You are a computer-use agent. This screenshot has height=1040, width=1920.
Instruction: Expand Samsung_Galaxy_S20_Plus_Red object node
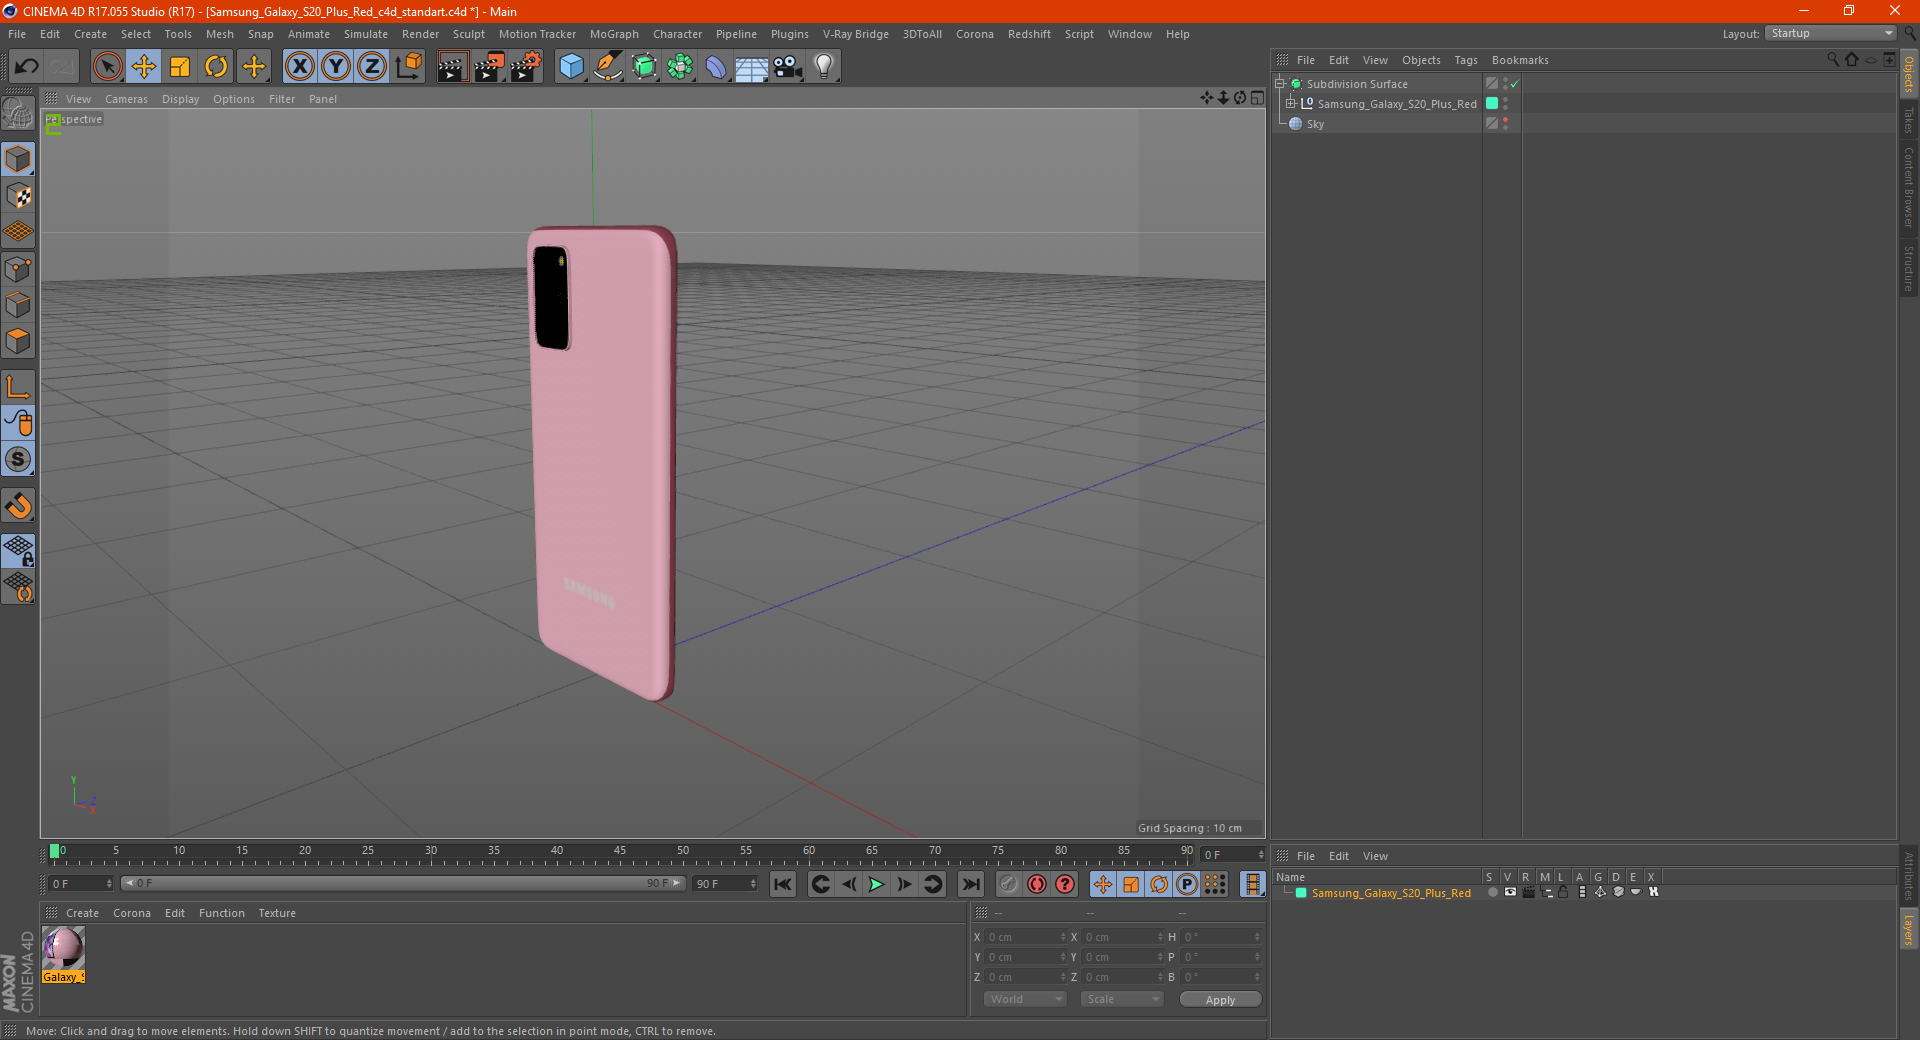point(1291,104)
